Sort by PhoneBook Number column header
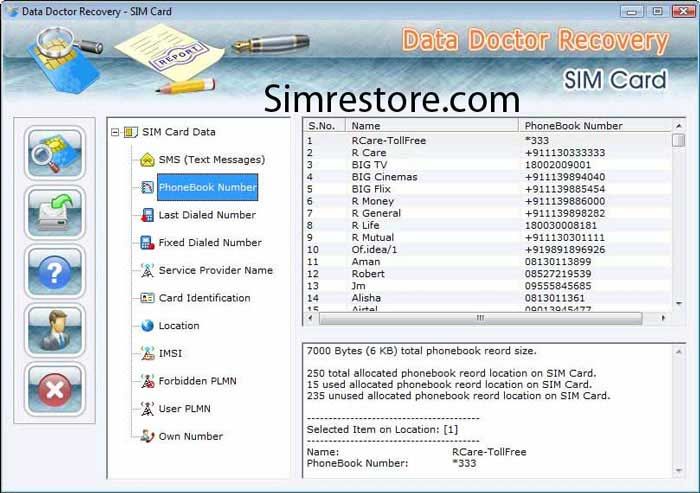This screenshot has width=700, height=493. [595, 126]
